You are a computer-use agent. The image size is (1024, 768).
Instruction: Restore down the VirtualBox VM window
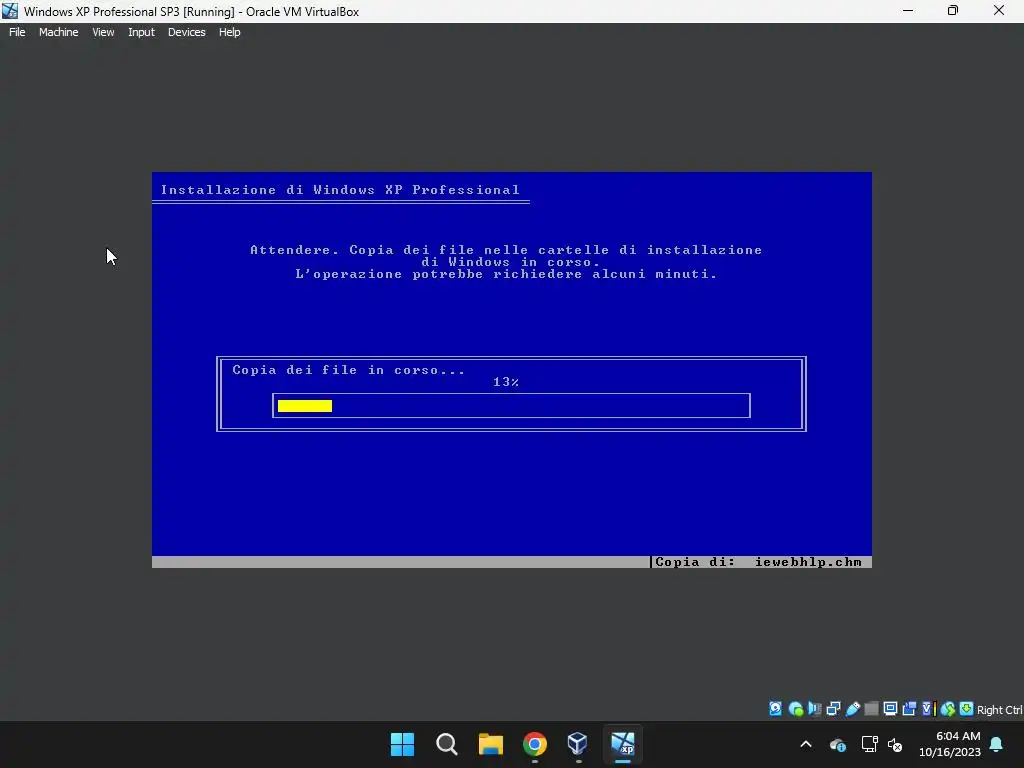tap(953, 11)
